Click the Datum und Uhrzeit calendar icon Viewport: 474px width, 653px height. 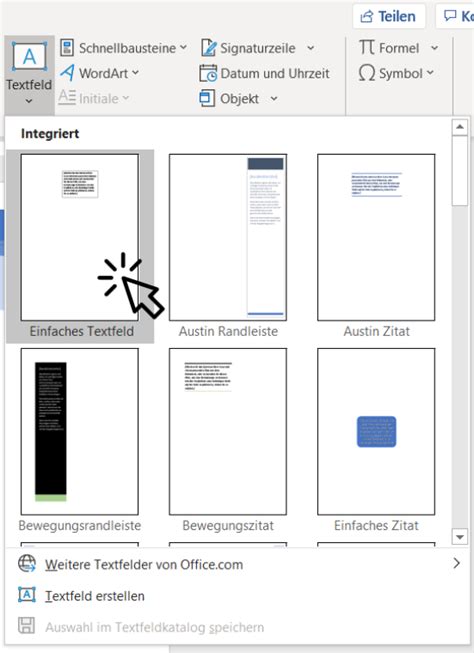click(x=208, y=73)
